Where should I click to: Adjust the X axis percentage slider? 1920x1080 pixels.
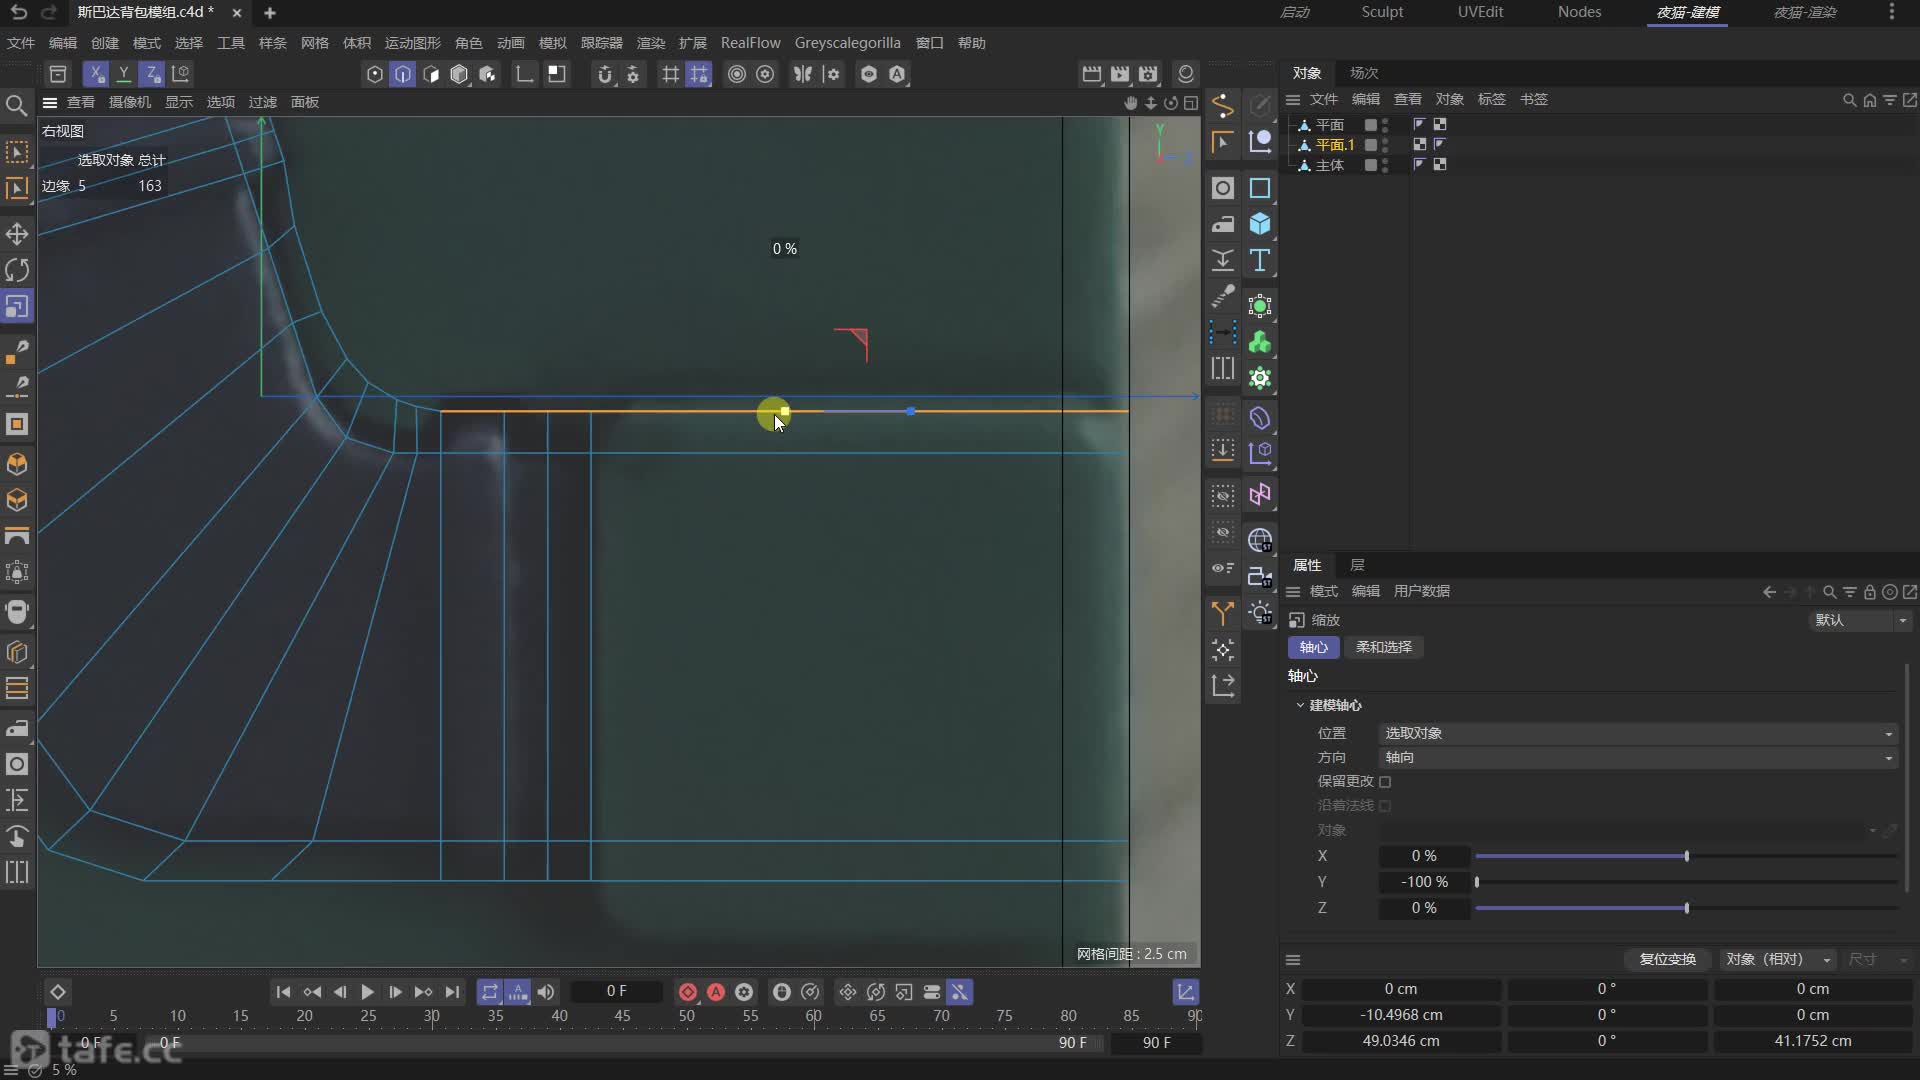1686,856
